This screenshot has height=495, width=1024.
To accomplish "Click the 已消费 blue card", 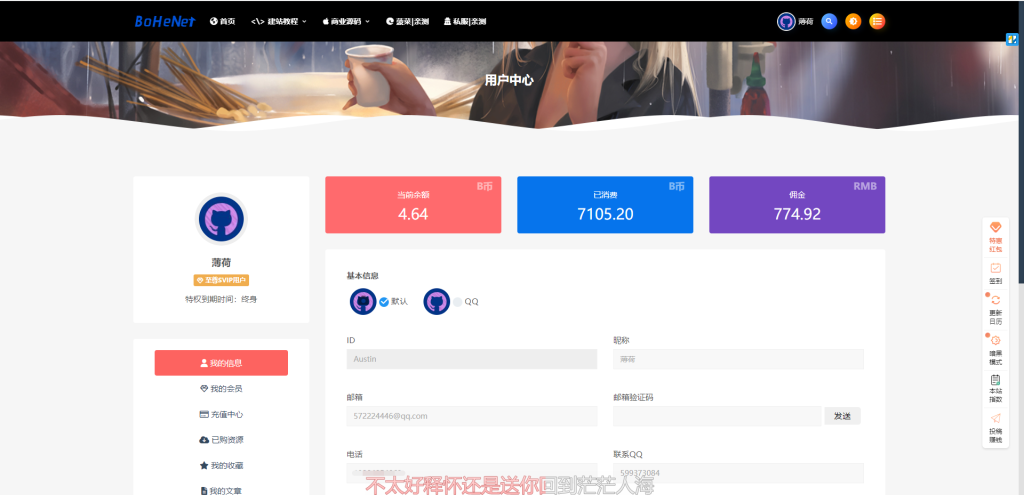I will [605, 204].
